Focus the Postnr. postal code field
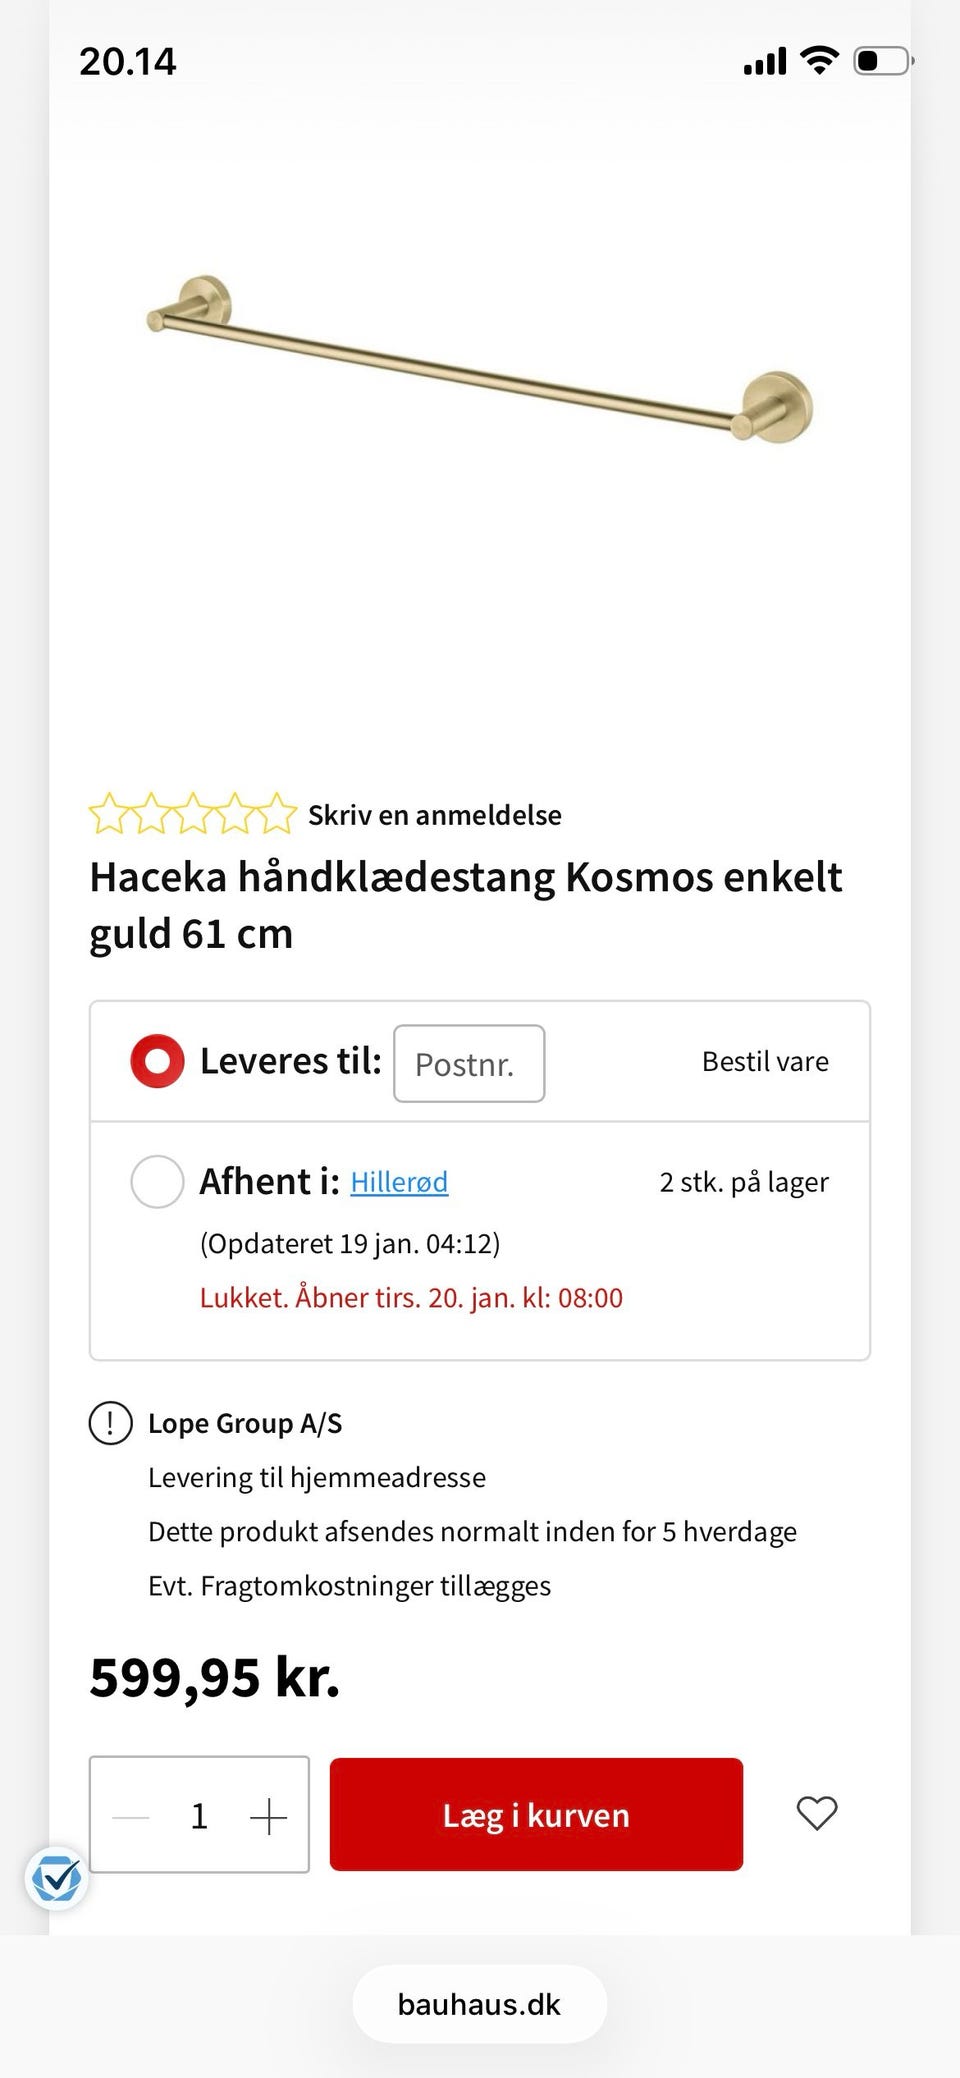This screenshot has height=2078, width=960. tap(469, 1063)
